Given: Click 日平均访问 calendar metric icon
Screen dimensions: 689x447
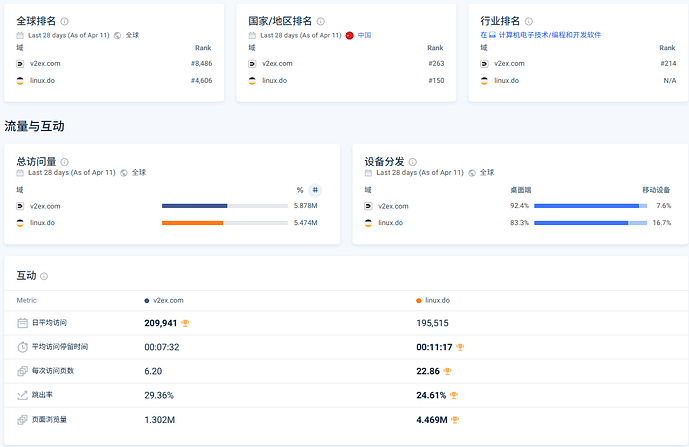Looking at the screenshot, I should [x=22, y=323].
